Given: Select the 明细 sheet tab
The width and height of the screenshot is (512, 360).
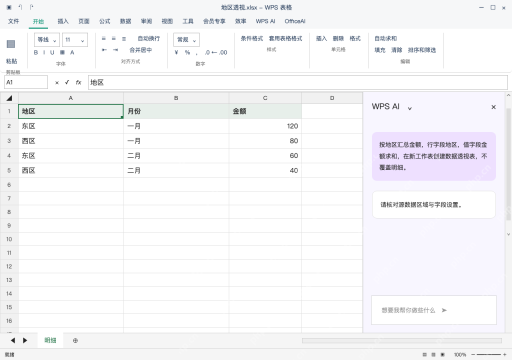Looking at the screenshot, I should click(50, 340).
